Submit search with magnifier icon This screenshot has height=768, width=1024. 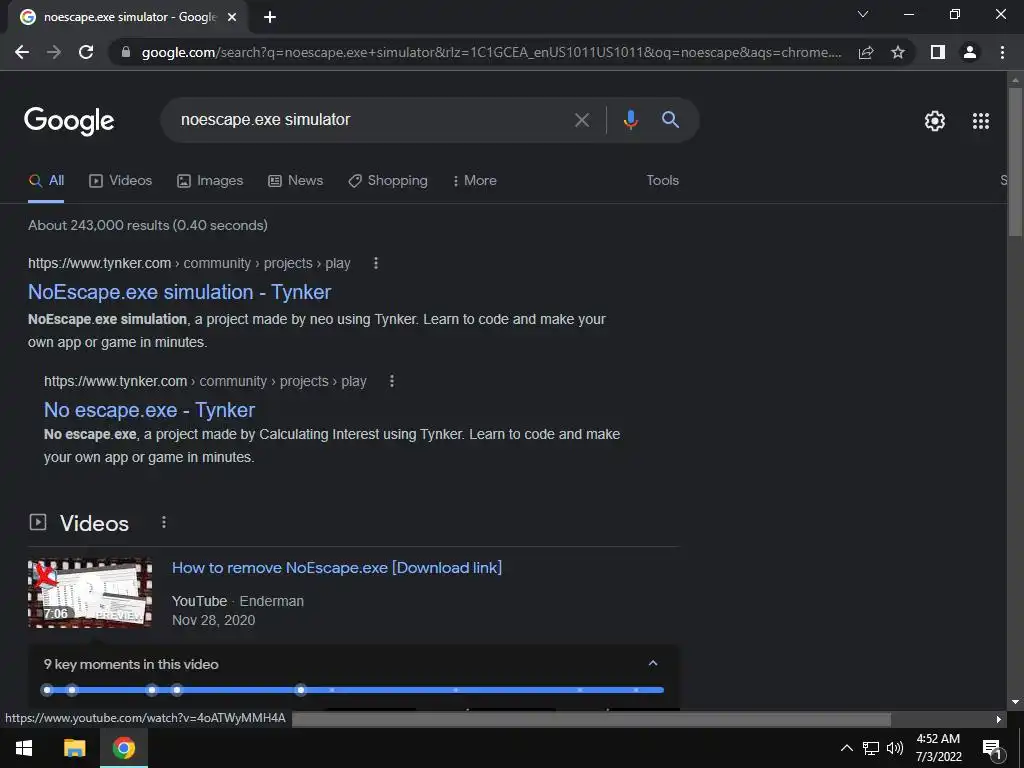[x=671, y=120]
